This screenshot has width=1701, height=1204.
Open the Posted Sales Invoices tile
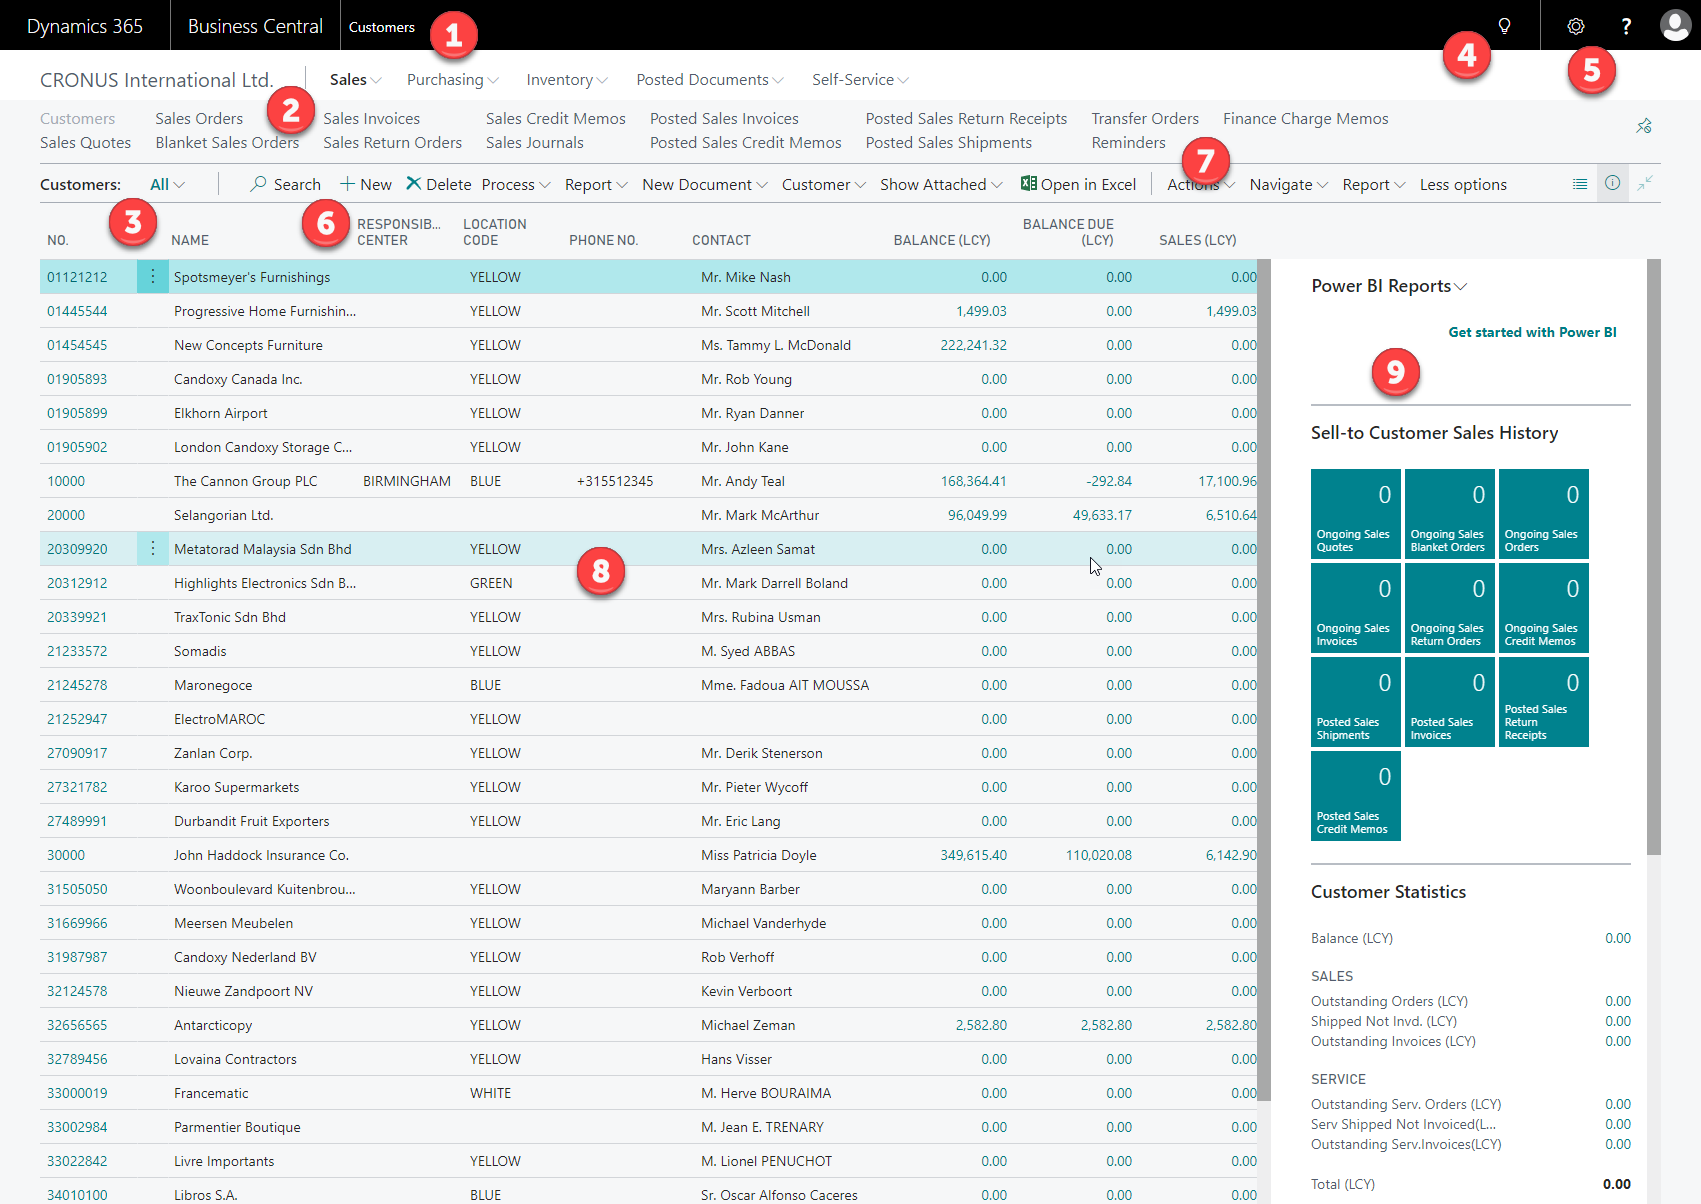(1449, 702)
